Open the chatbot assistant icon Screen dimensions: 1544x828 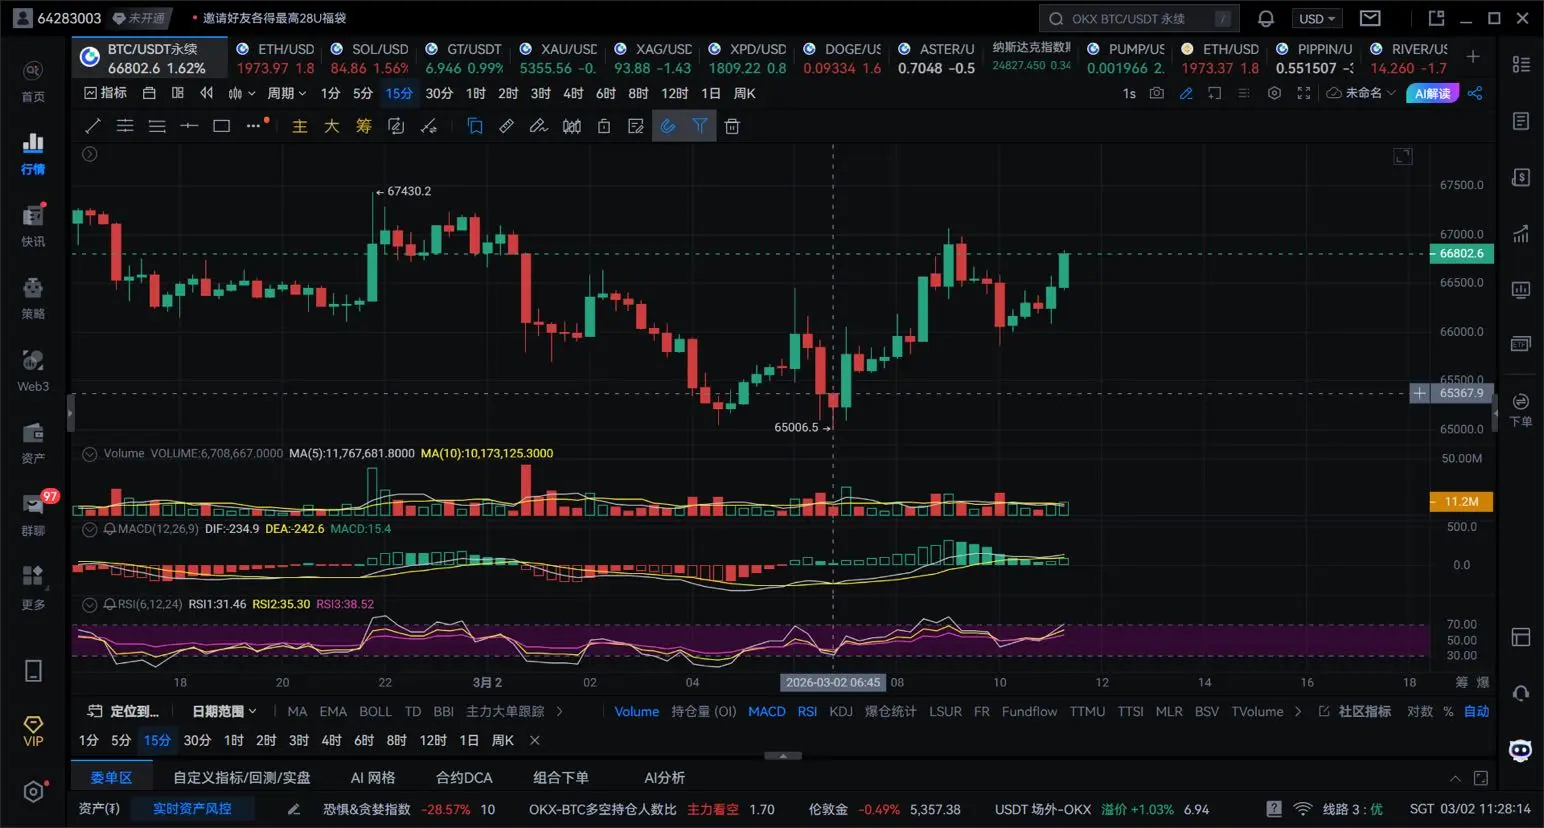click(x=1520, y=750)
